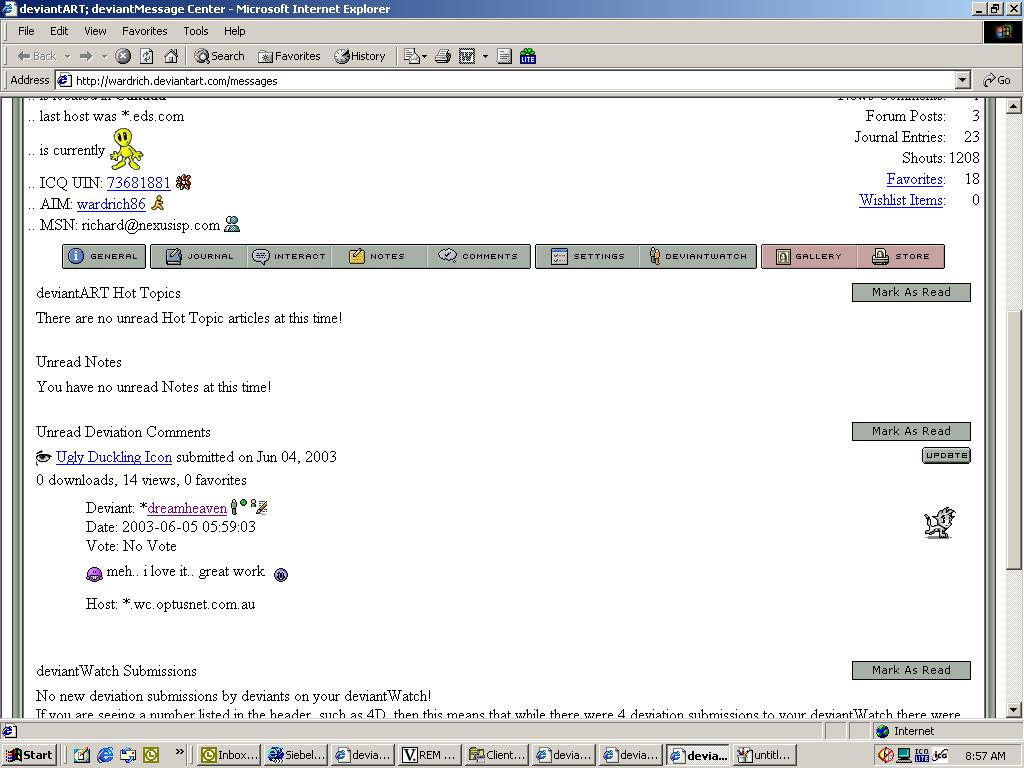This screenshot has height=768, width=1024.
Task: Click the Go button
Action: tap(998, 80)
